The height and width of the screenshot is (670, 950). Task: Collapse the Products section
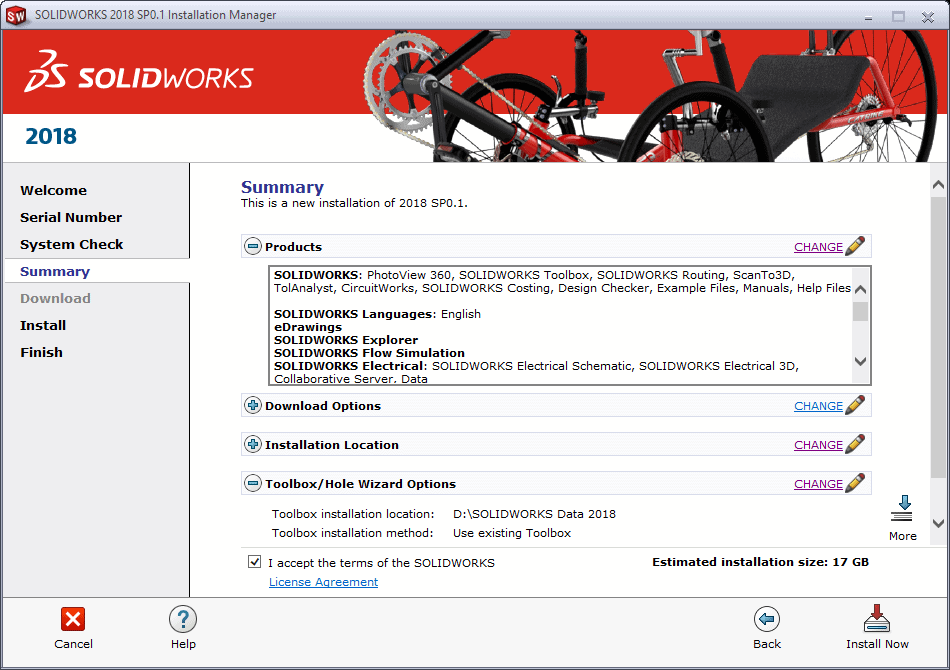[x=253, y=246]
